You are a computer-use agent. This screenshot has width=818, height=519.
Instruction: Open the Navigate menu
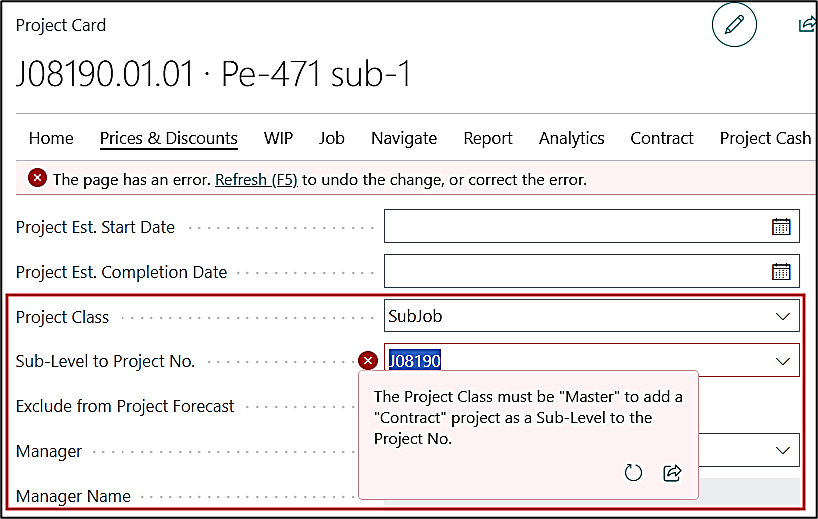pos(404,138)
